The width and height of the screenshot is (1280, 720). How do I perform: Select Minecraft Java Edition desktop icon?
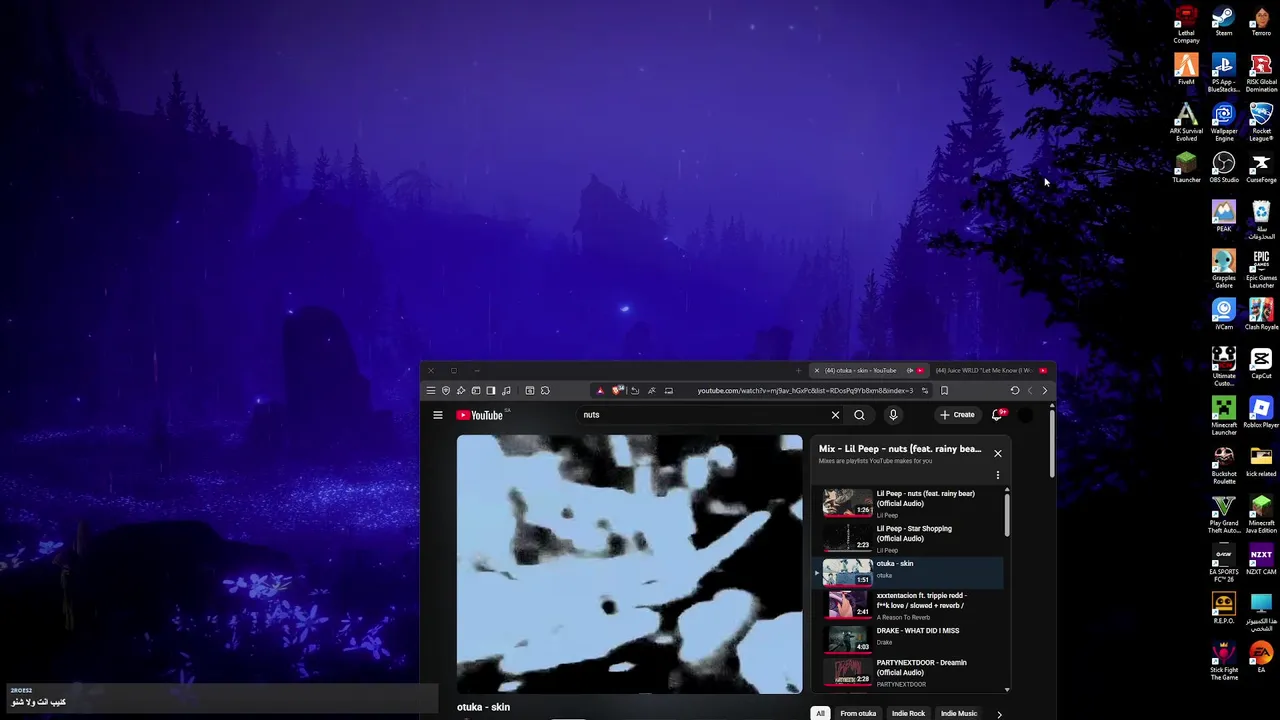pos(1261,515)
